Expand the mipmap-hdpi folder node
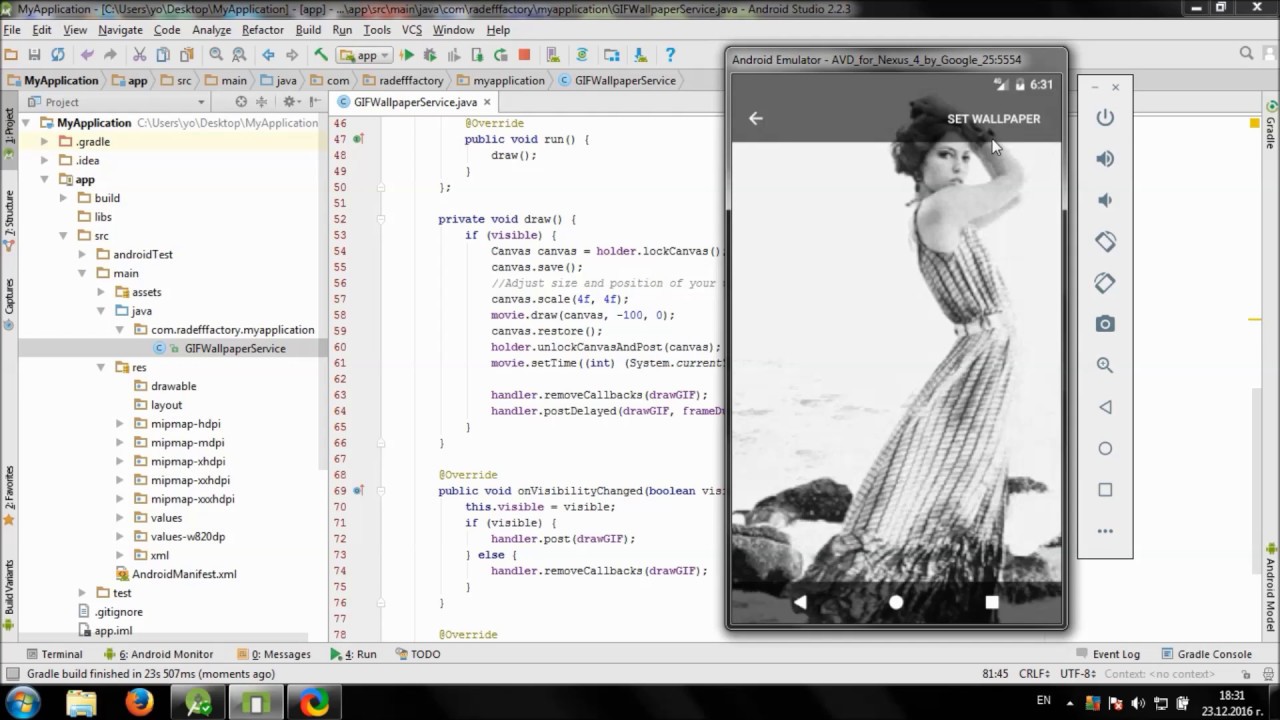This screenshot has height=720, width=1280. click(x=120, y=424)
